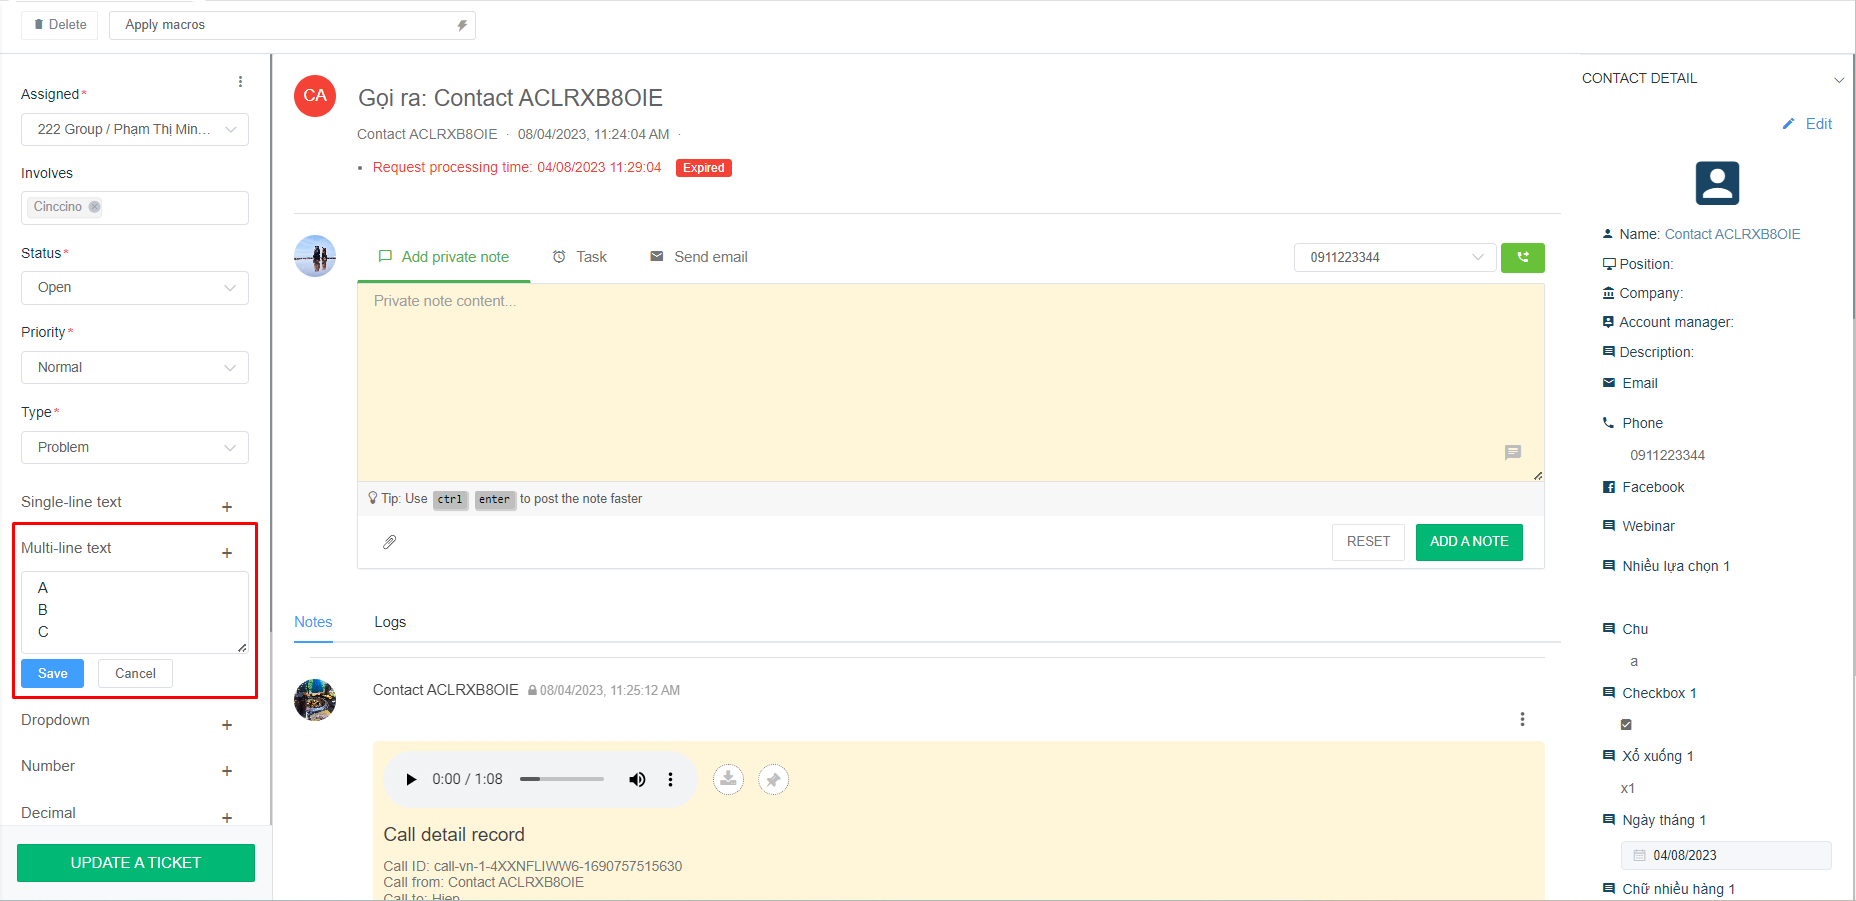
Task: Click the ADD A NOTE button
Action: (x=1468, y=542)
